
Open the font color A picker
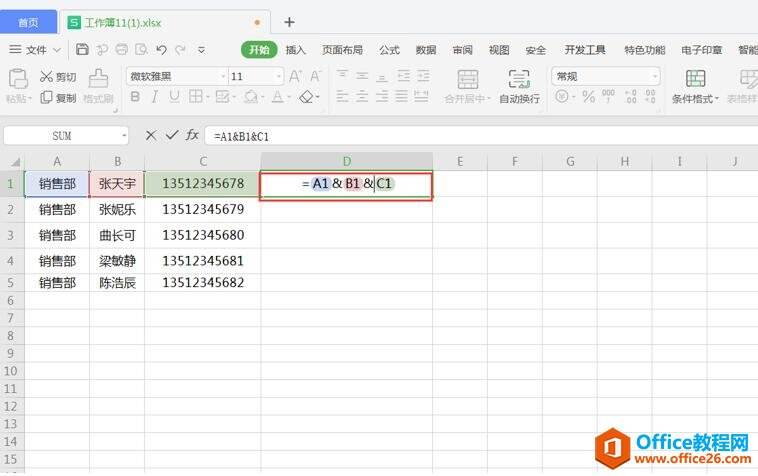[277, 97]
